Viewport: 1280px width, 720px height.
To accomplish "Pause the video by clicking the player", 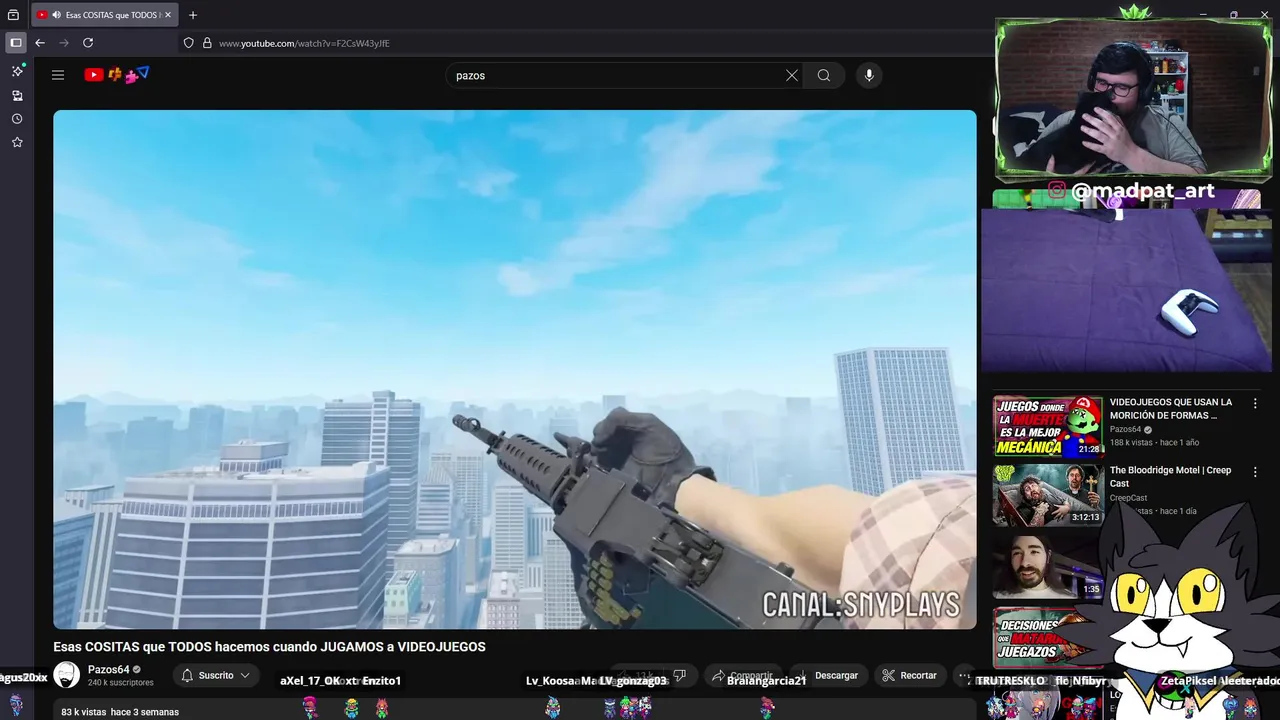I will point(515,369).
